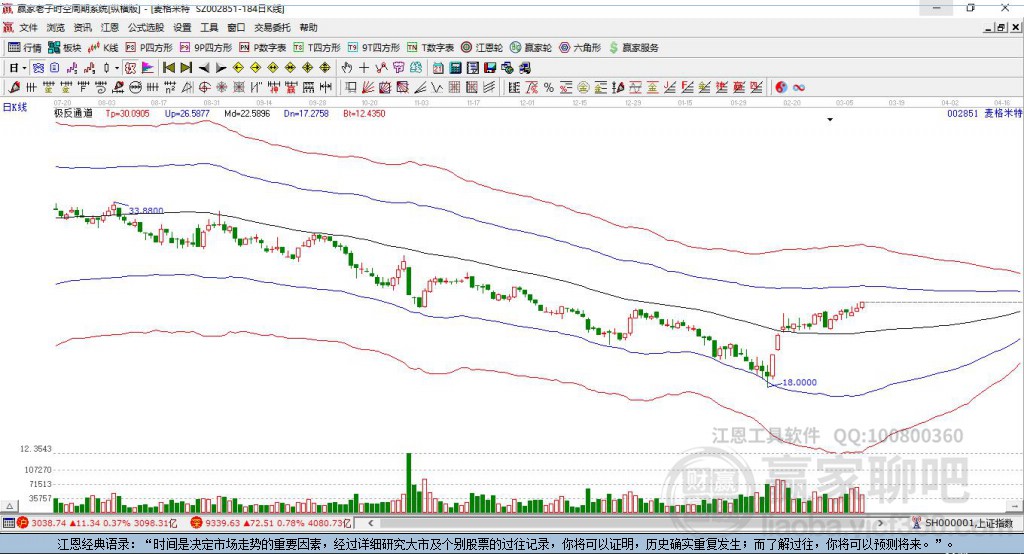Open the 行情 quotes view
This screenshot has width=1024, height=554.
tap(24, 48)
